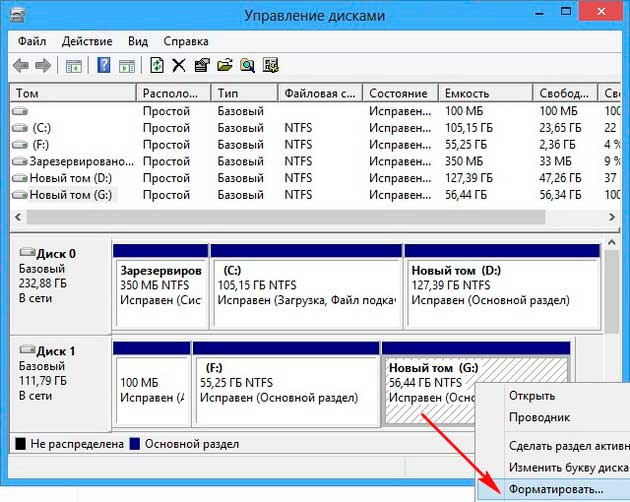630x502 pixels.
Task: Select the Зарезервировано 350 МБ partition block
Action: pyautogui.click(x=161, y=287)
